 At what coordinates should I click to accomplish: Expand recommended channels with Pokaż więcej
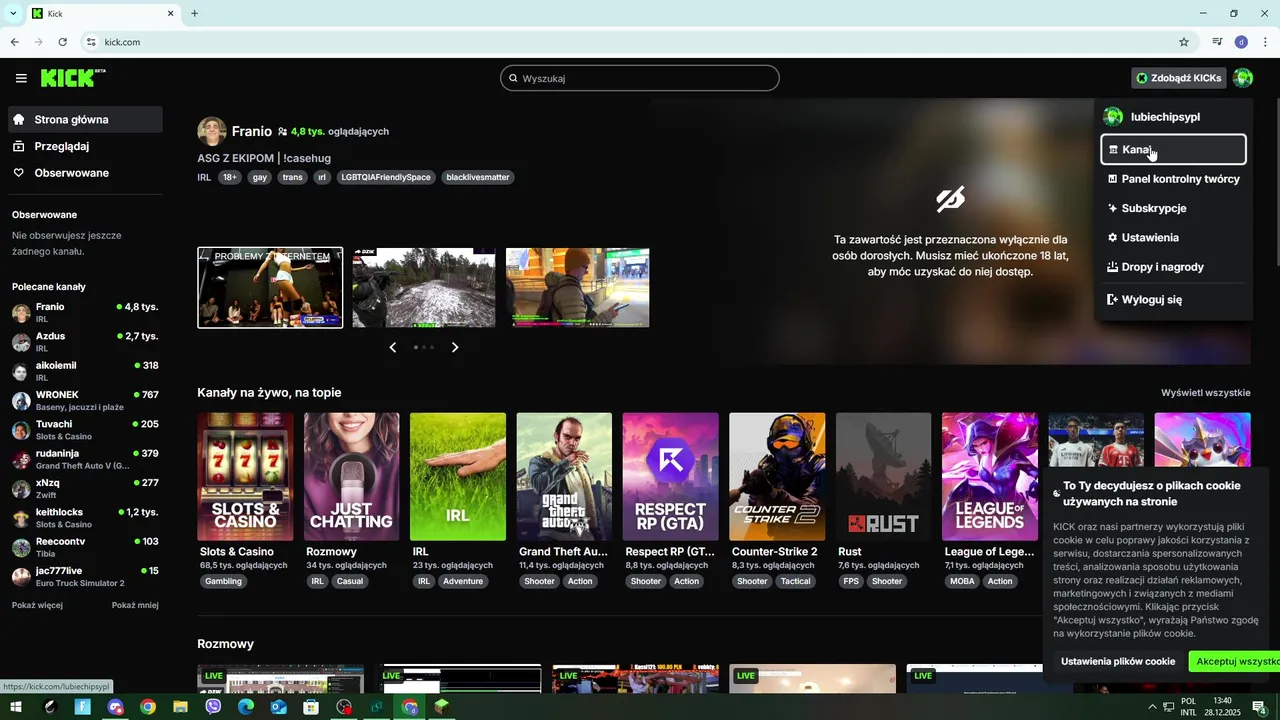(x=37, y=605)
